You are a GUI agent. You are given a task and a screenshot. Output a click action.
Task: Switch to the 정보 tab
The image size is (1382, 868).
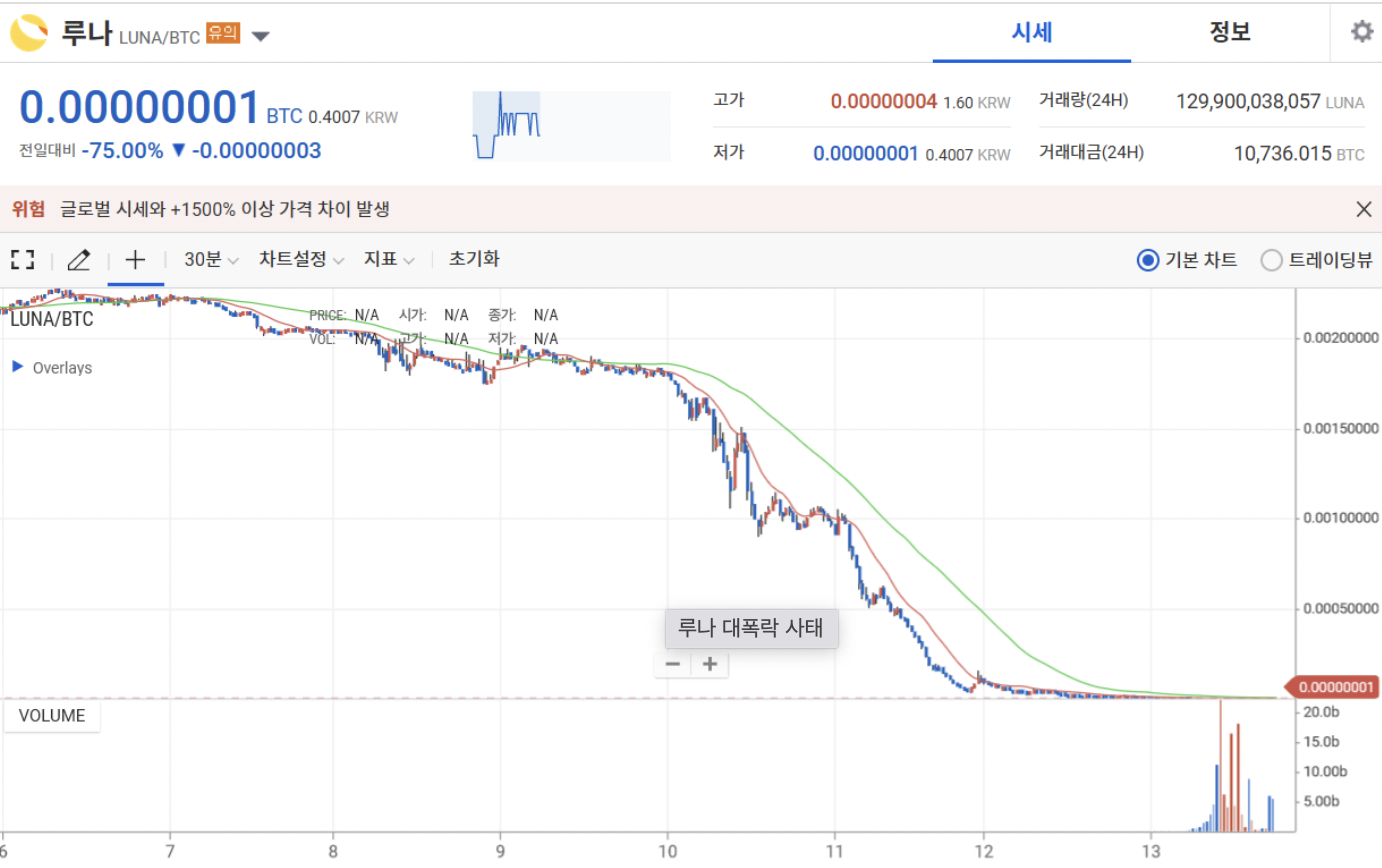pyautogui.click(x=1229, y=32)
